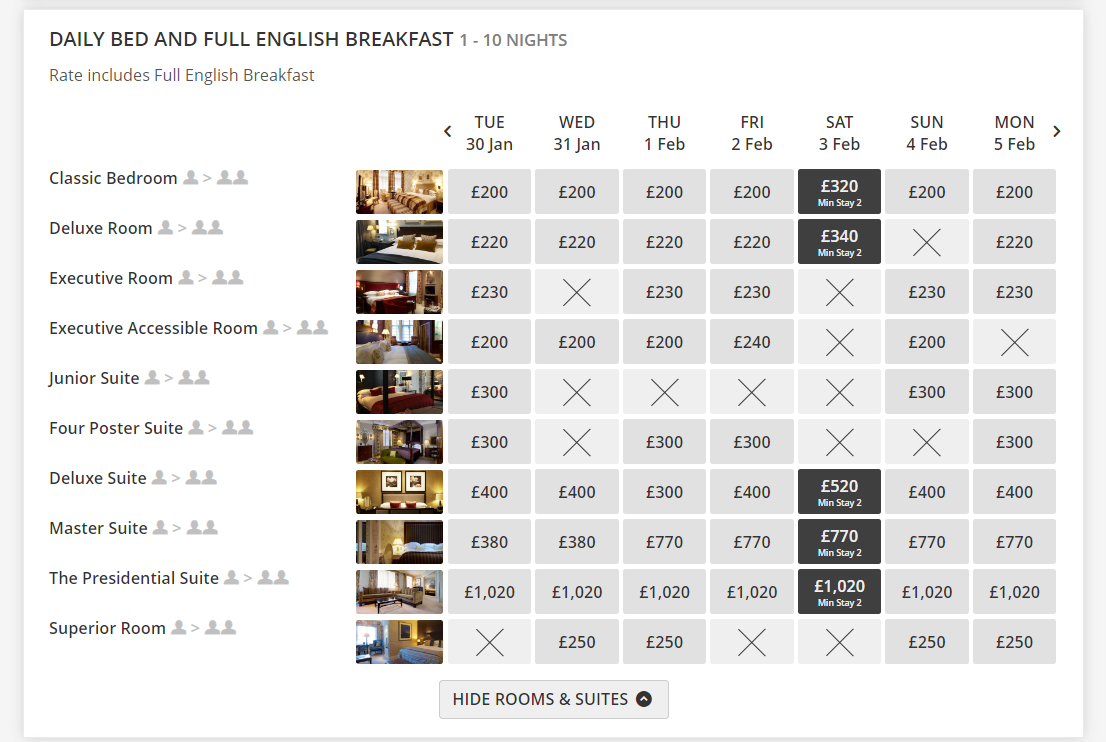The height and width of the screenshot is (742, 1106).
Task: Choose Deluxe Suite £300 Thursday rate
Action: click(664, 492)
